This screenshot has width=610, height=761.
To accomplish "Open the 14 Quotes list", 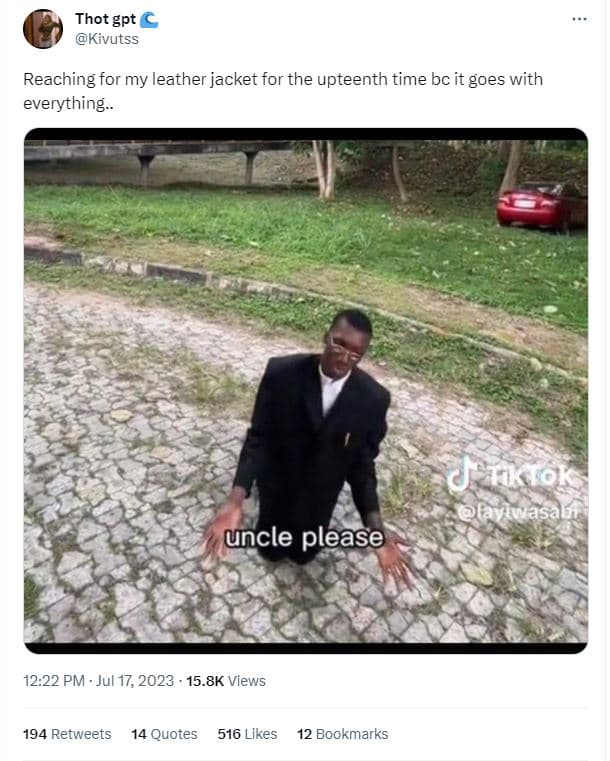I will 164,734.
